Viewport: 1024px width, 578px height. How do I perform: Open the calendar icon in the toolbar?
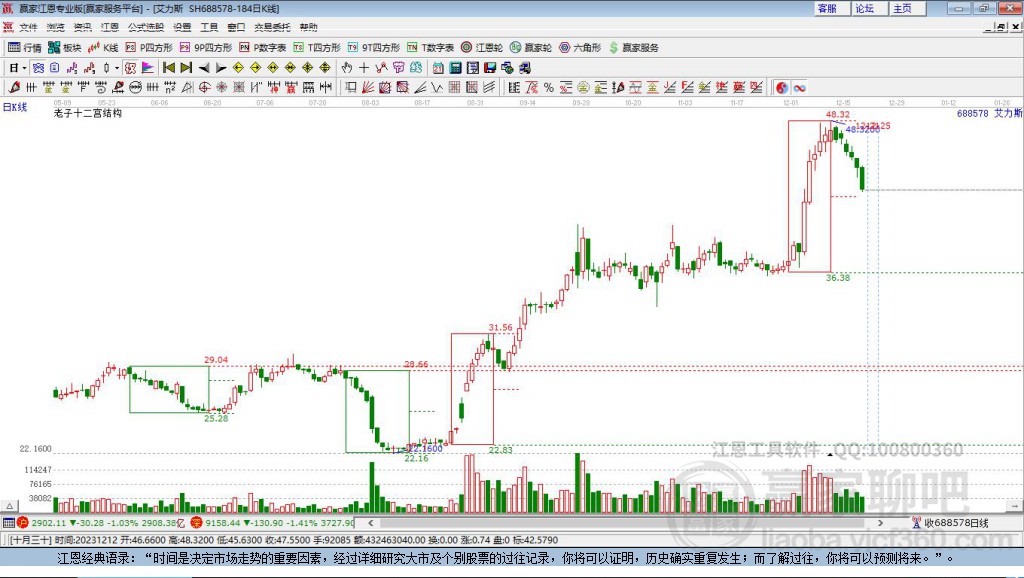[438, 68]
